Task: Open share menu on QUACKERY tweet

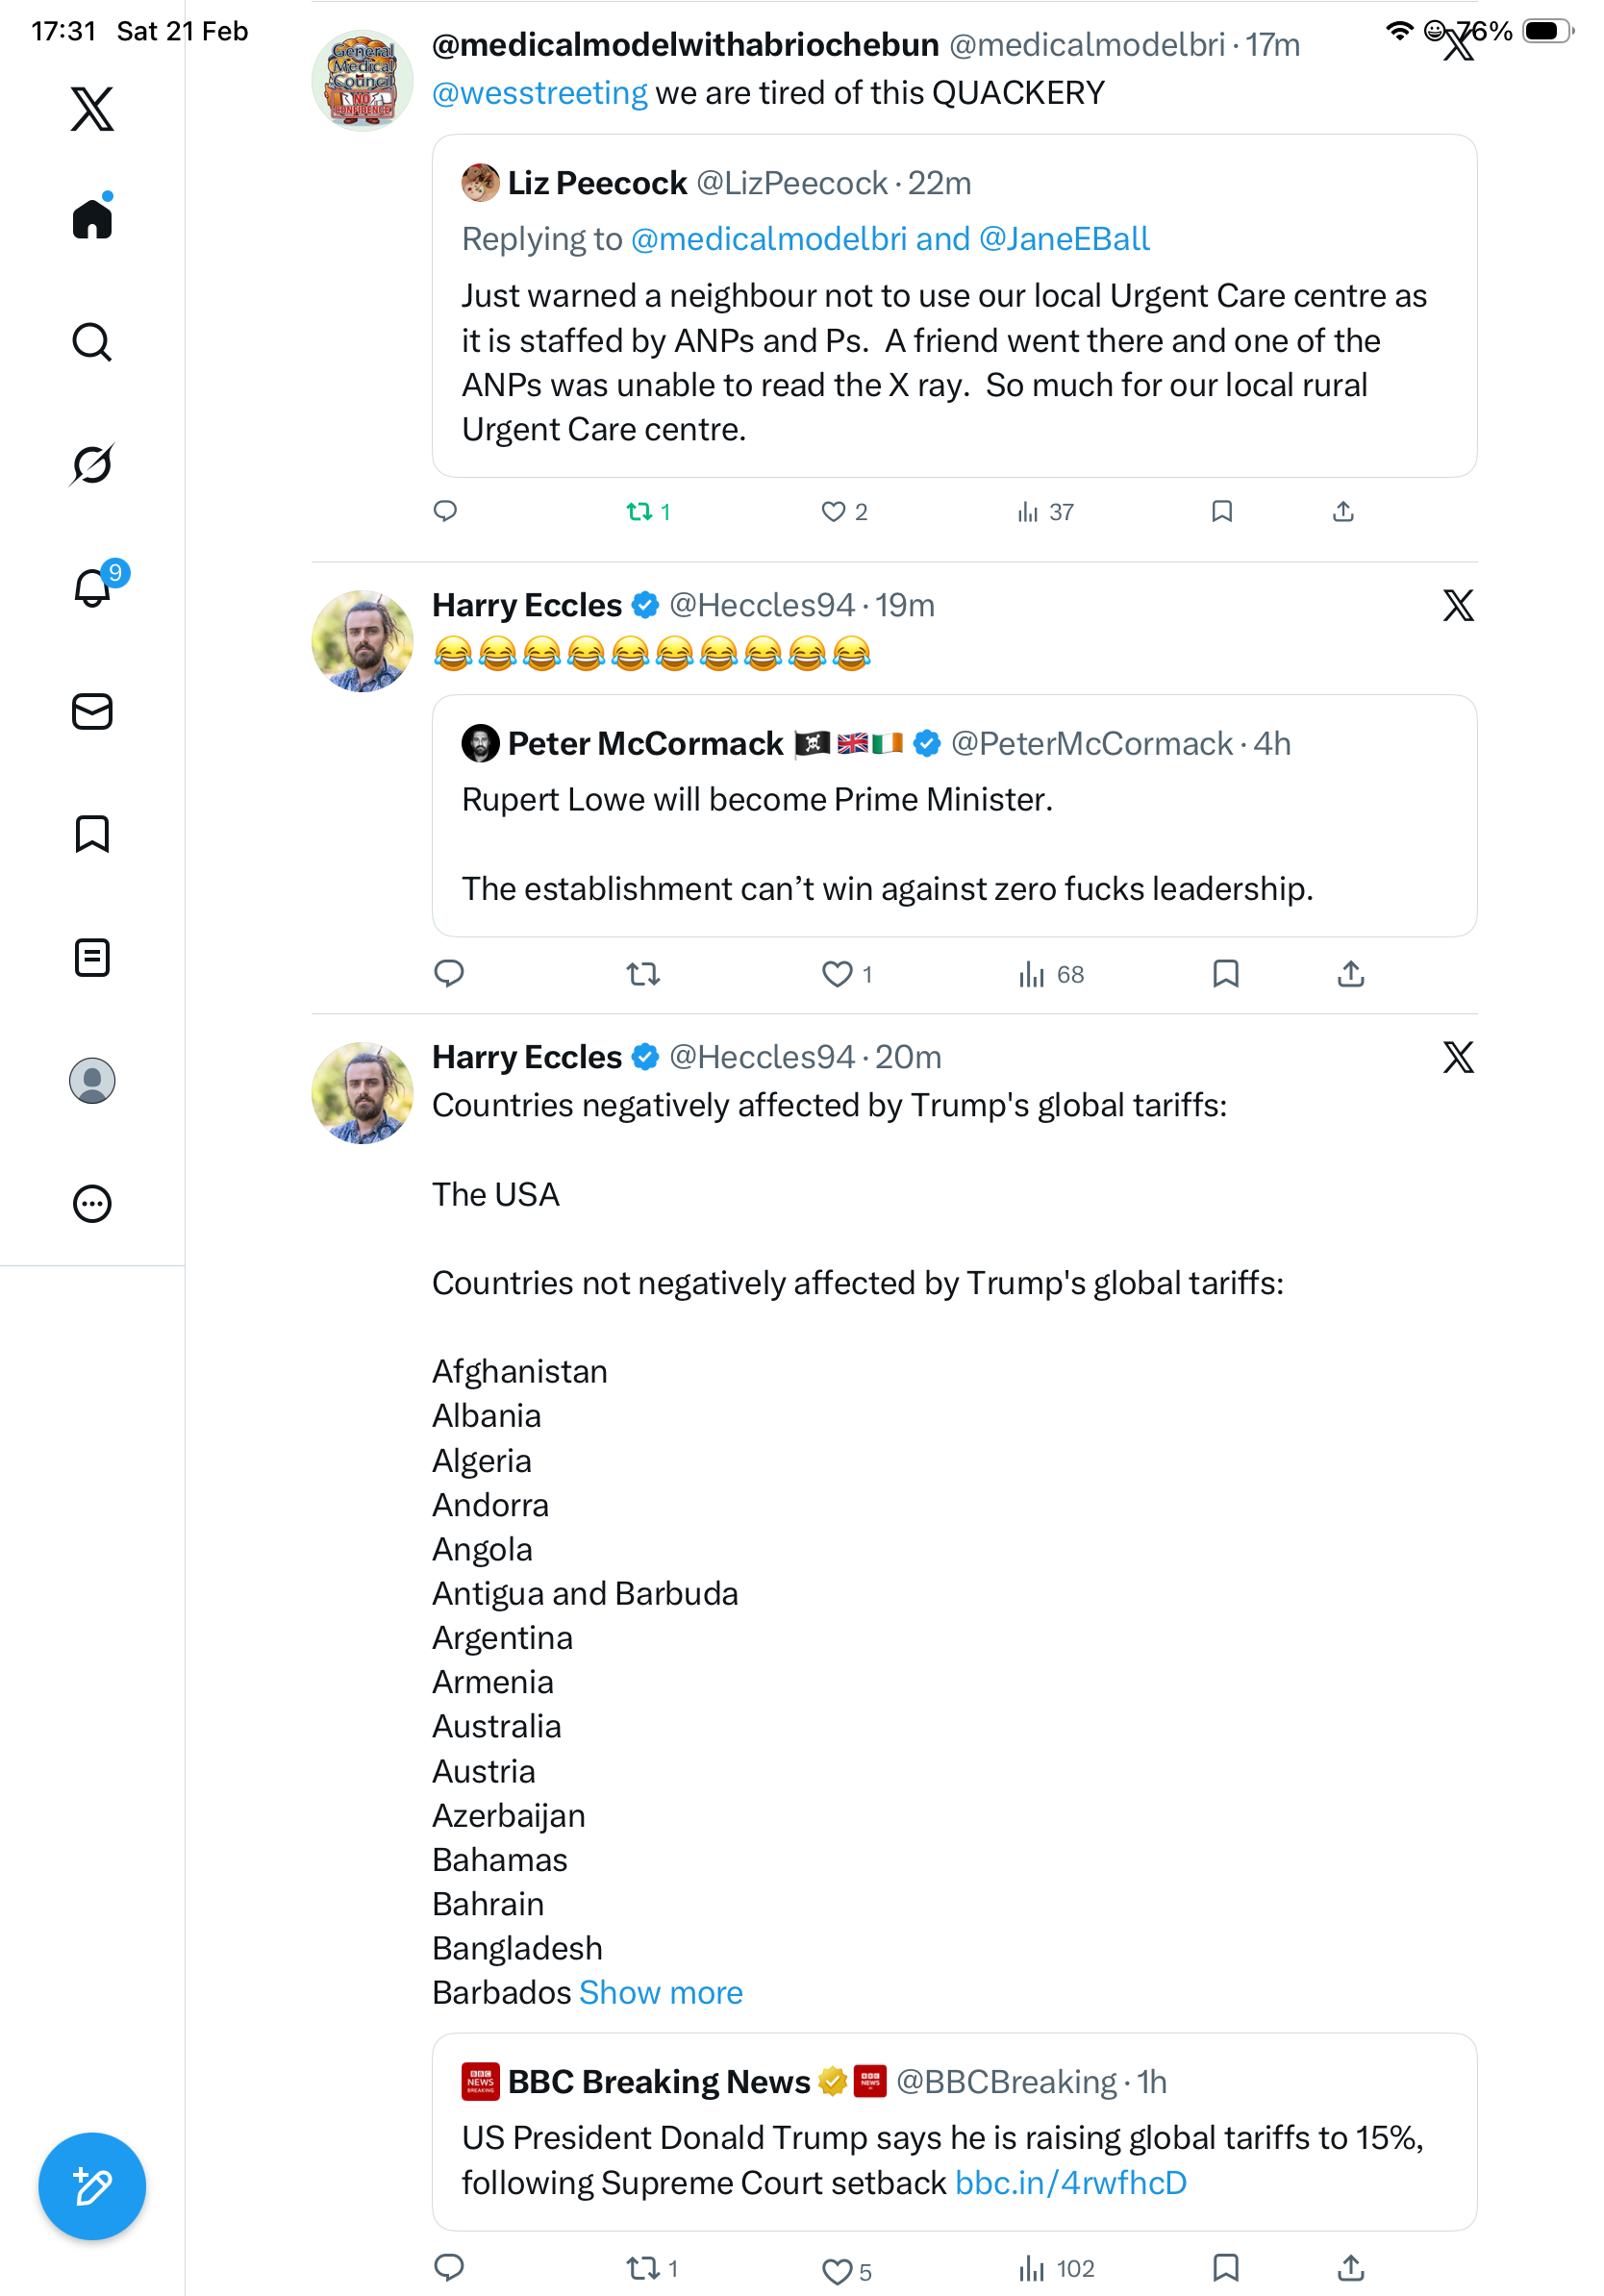Action: [x=1343, y=512]
